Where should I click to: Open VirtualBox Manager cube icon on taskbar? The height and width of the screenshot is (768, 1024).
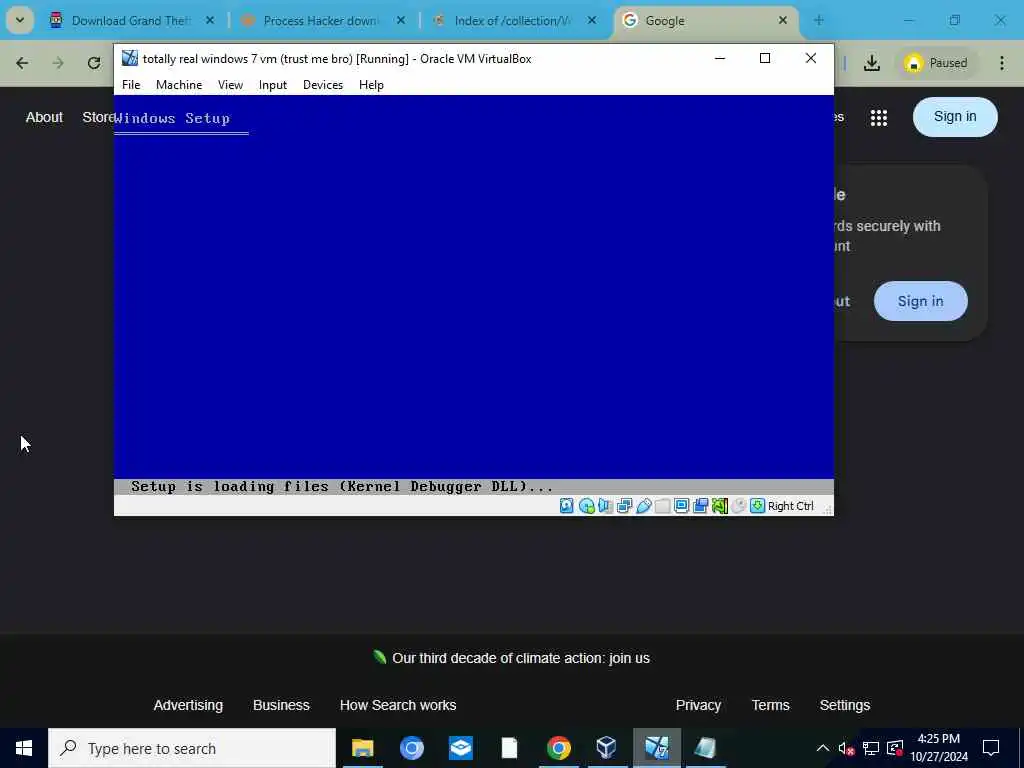(607, 748)
